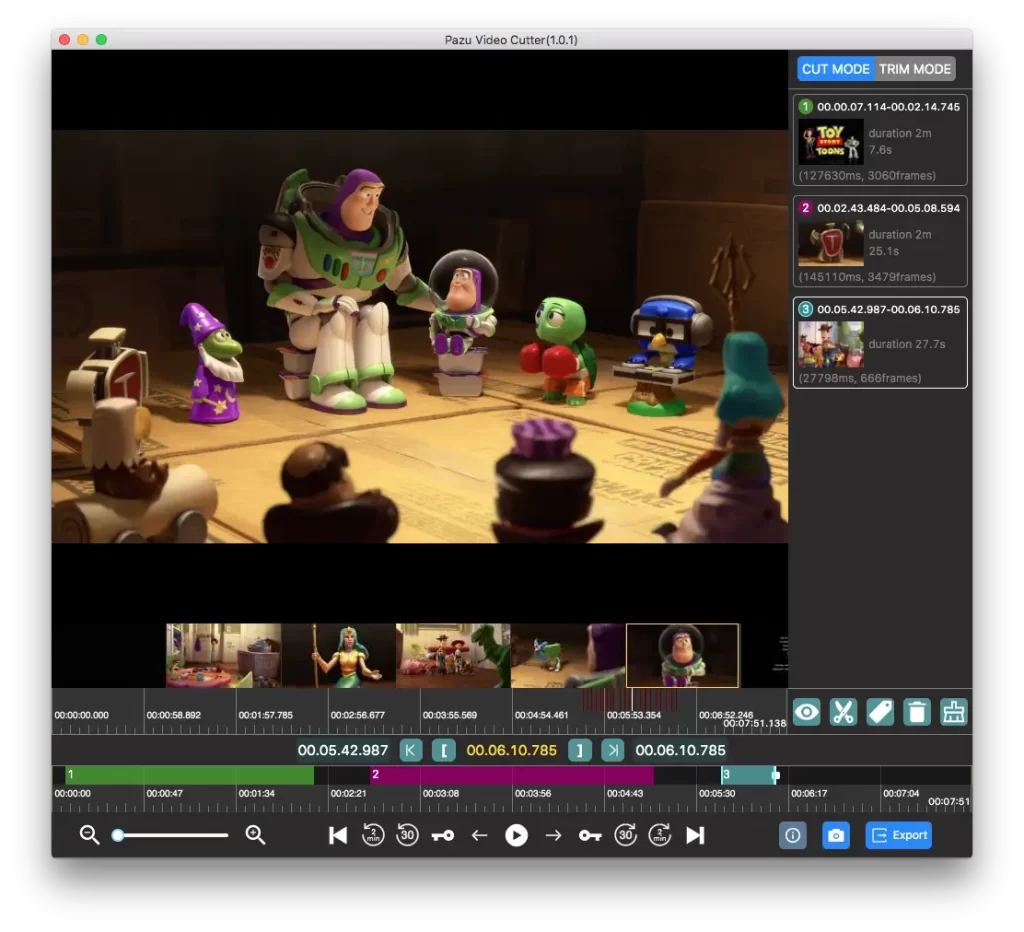Select the highlighted Buzz filmstrip frame
This screenshot has width=1024, height=932.
(682, 655)
